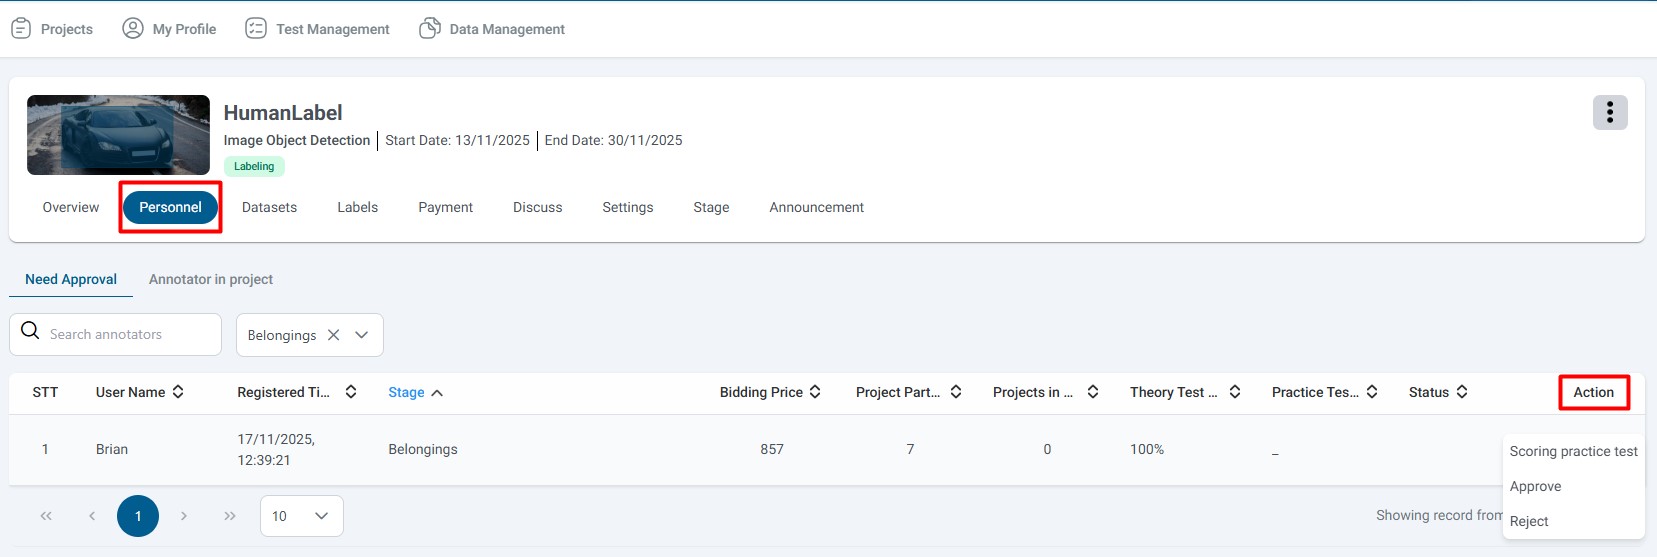Click the search magnifier icon
The image size is (1657, 557).
31,331
